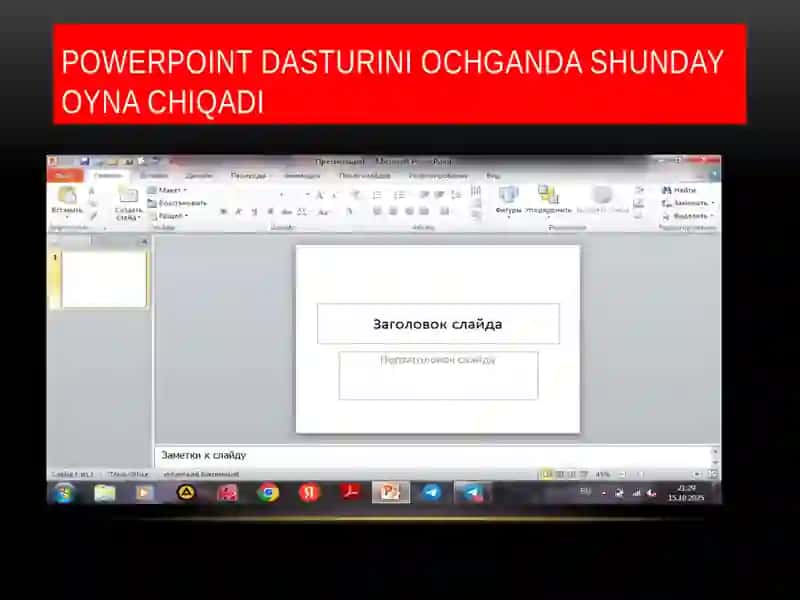
Task: Center the paragraph text
Action: point(393,211)
